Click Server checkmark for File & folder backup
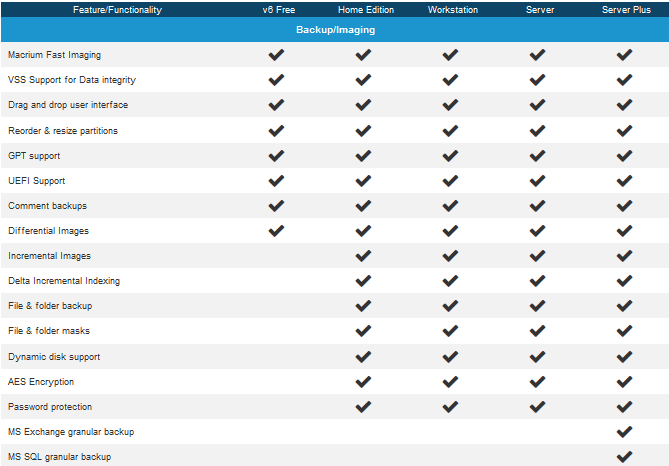This screenshot has width=669, height=466. coord(538,306)
